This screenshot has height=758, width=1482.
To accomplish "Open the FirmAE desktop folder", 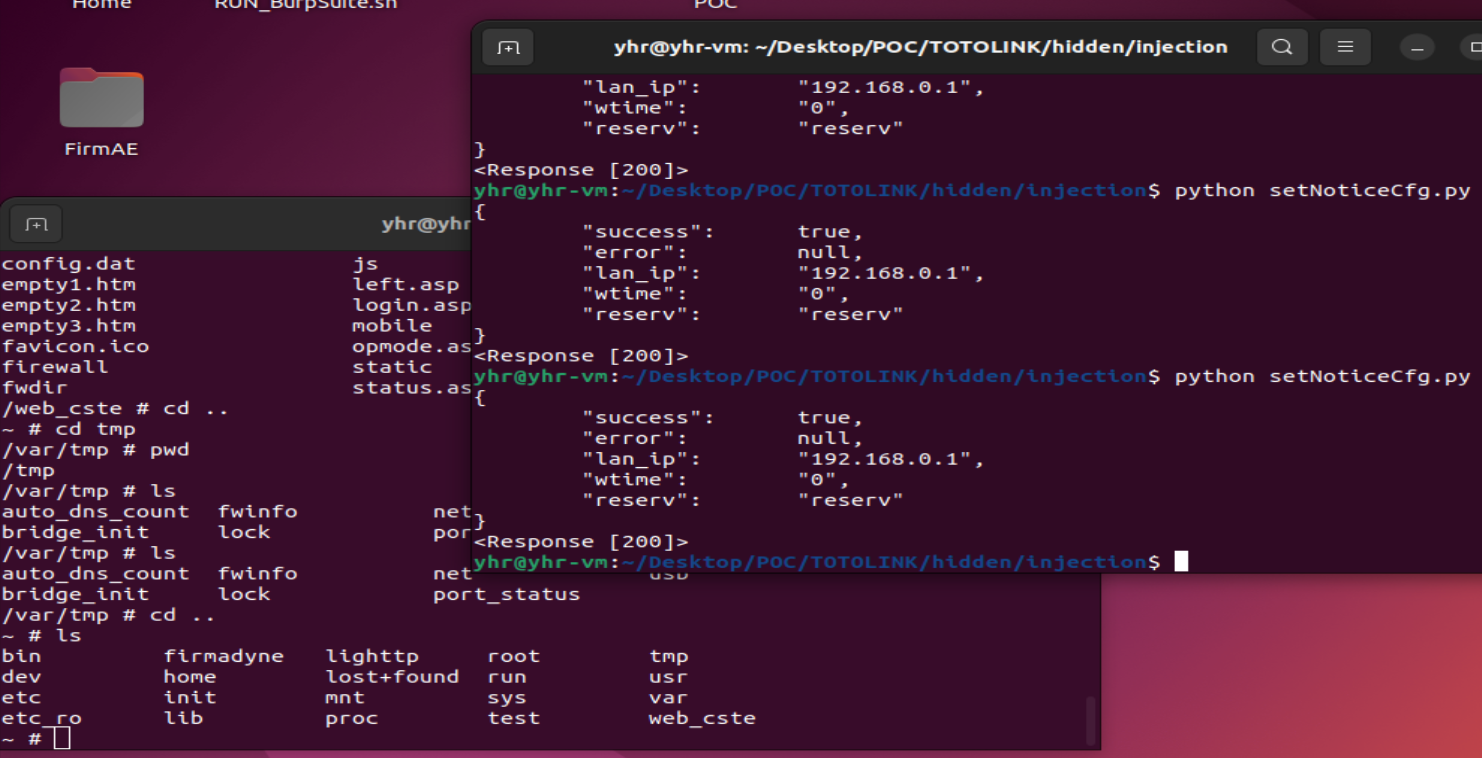I will point(101,97).
